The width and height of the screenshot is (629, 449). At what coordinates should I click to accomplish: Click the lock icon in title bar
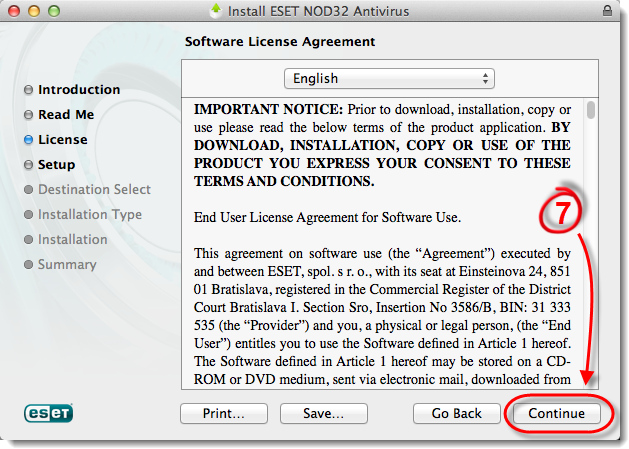pyautogui.click(x=607, y=10)
